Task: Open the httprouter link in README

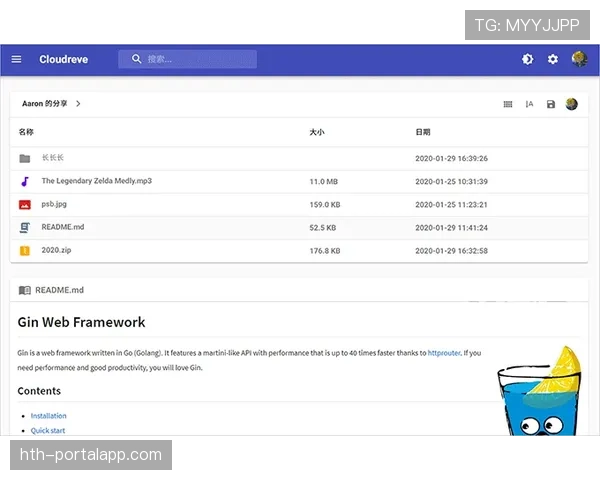Action: [x=444, y=353]
